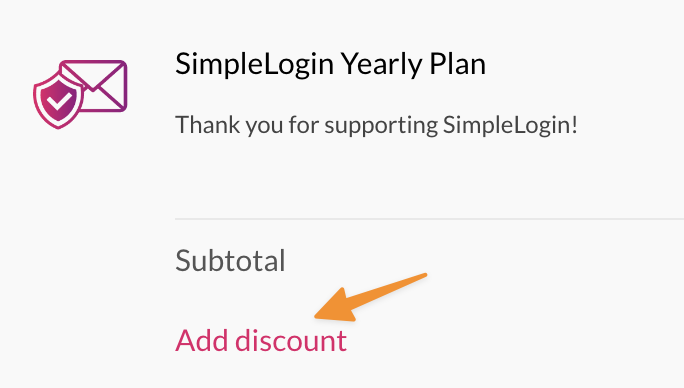Click SimpleLogin! at the end of the thank-you line
The height and width of the screenshot is (388, 684).
[510, 125]
